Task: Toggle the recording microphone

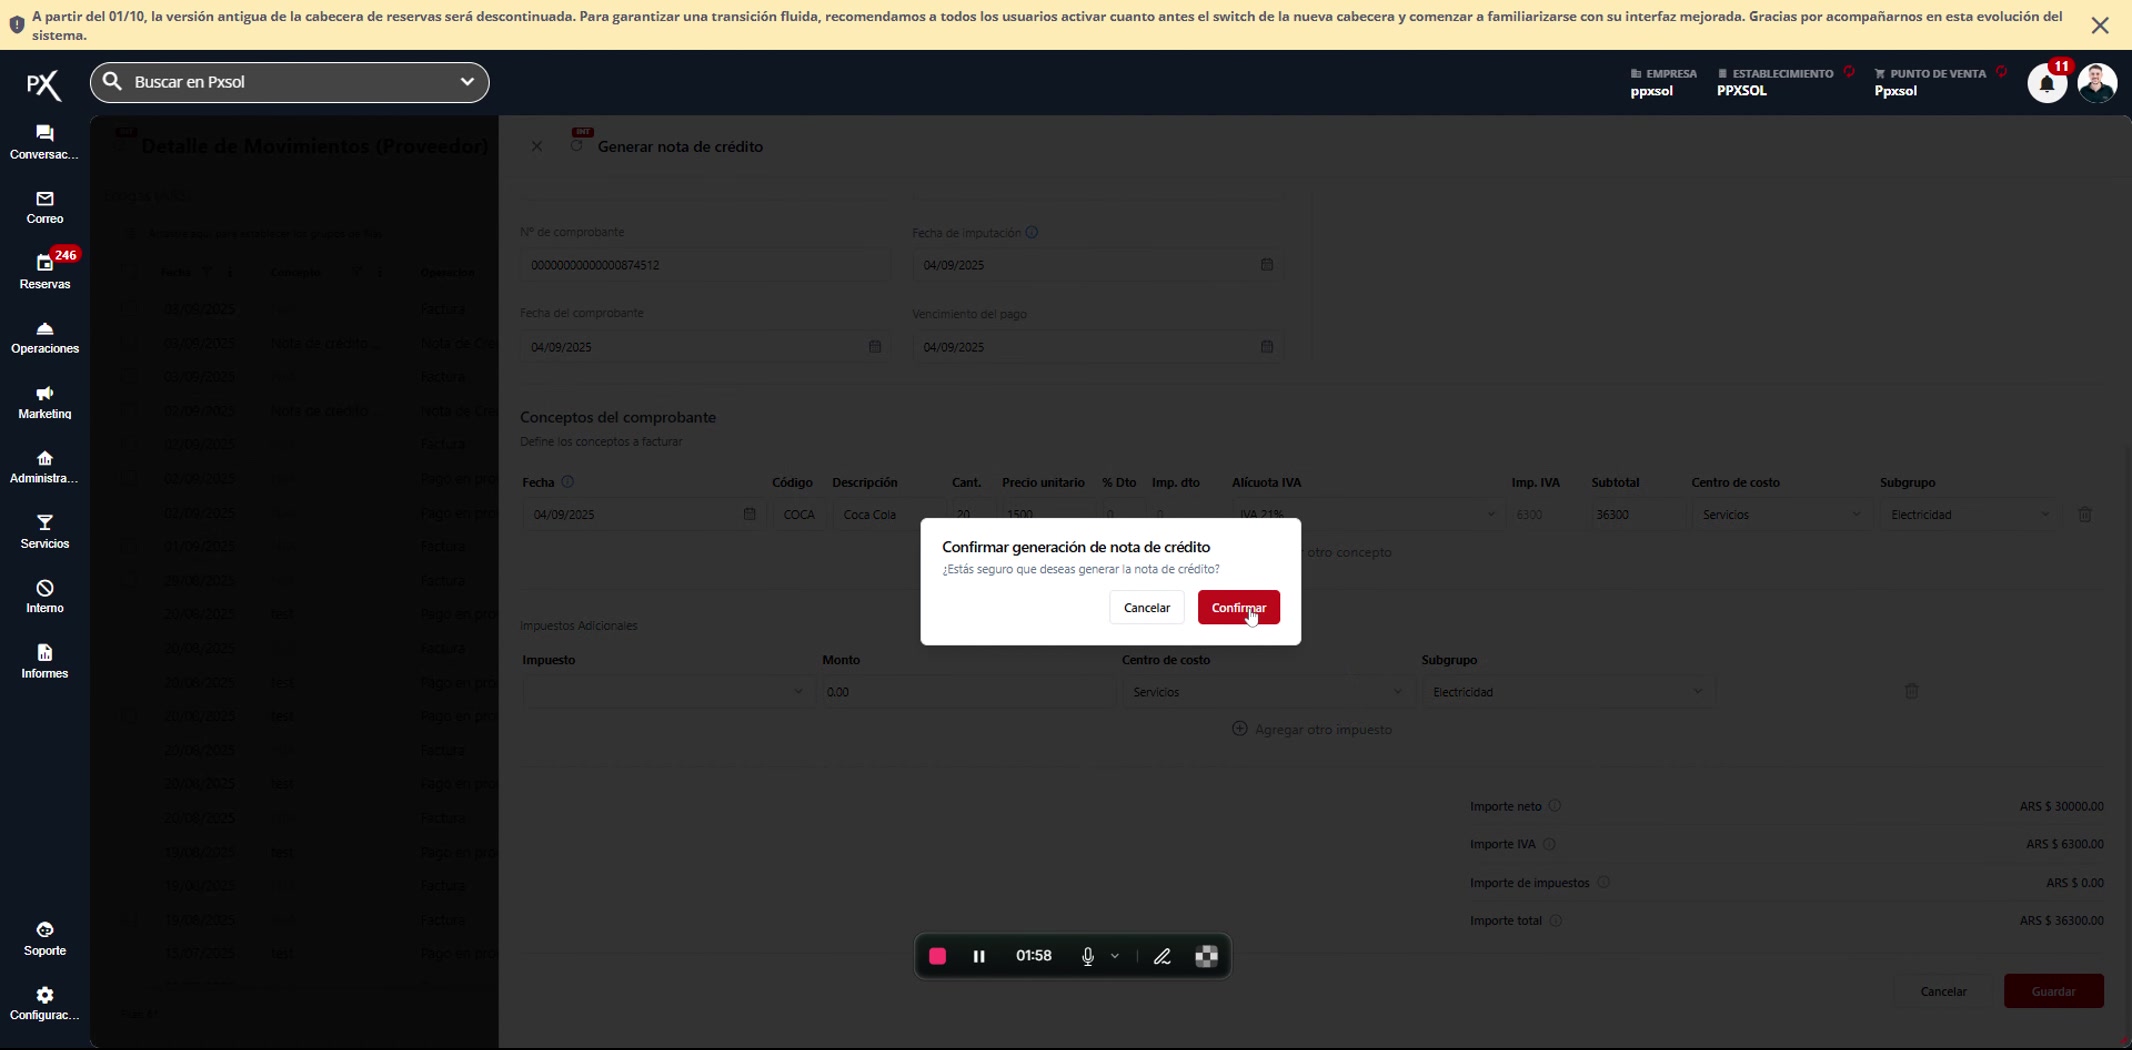Action: point(1087,956)
